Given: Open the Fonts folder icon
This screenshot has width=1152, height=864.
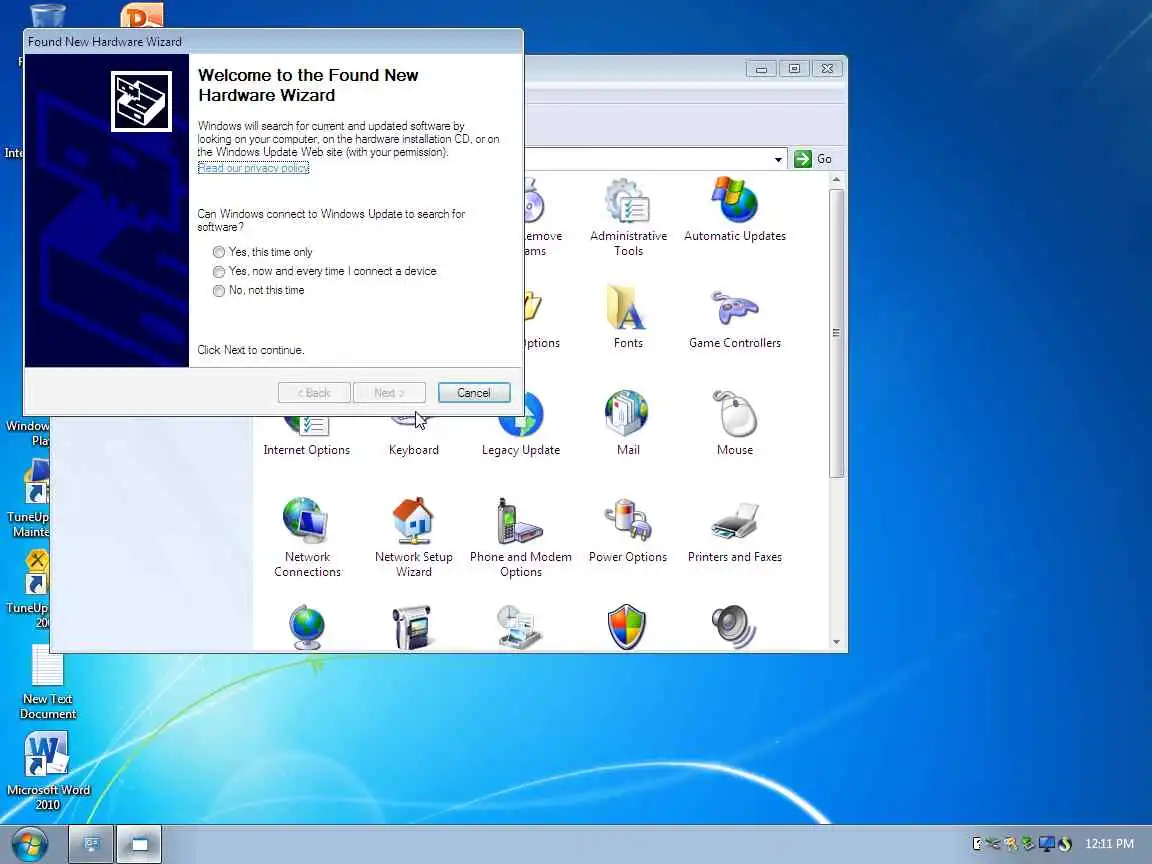Looking at the screenshot, I should (627, 317).
